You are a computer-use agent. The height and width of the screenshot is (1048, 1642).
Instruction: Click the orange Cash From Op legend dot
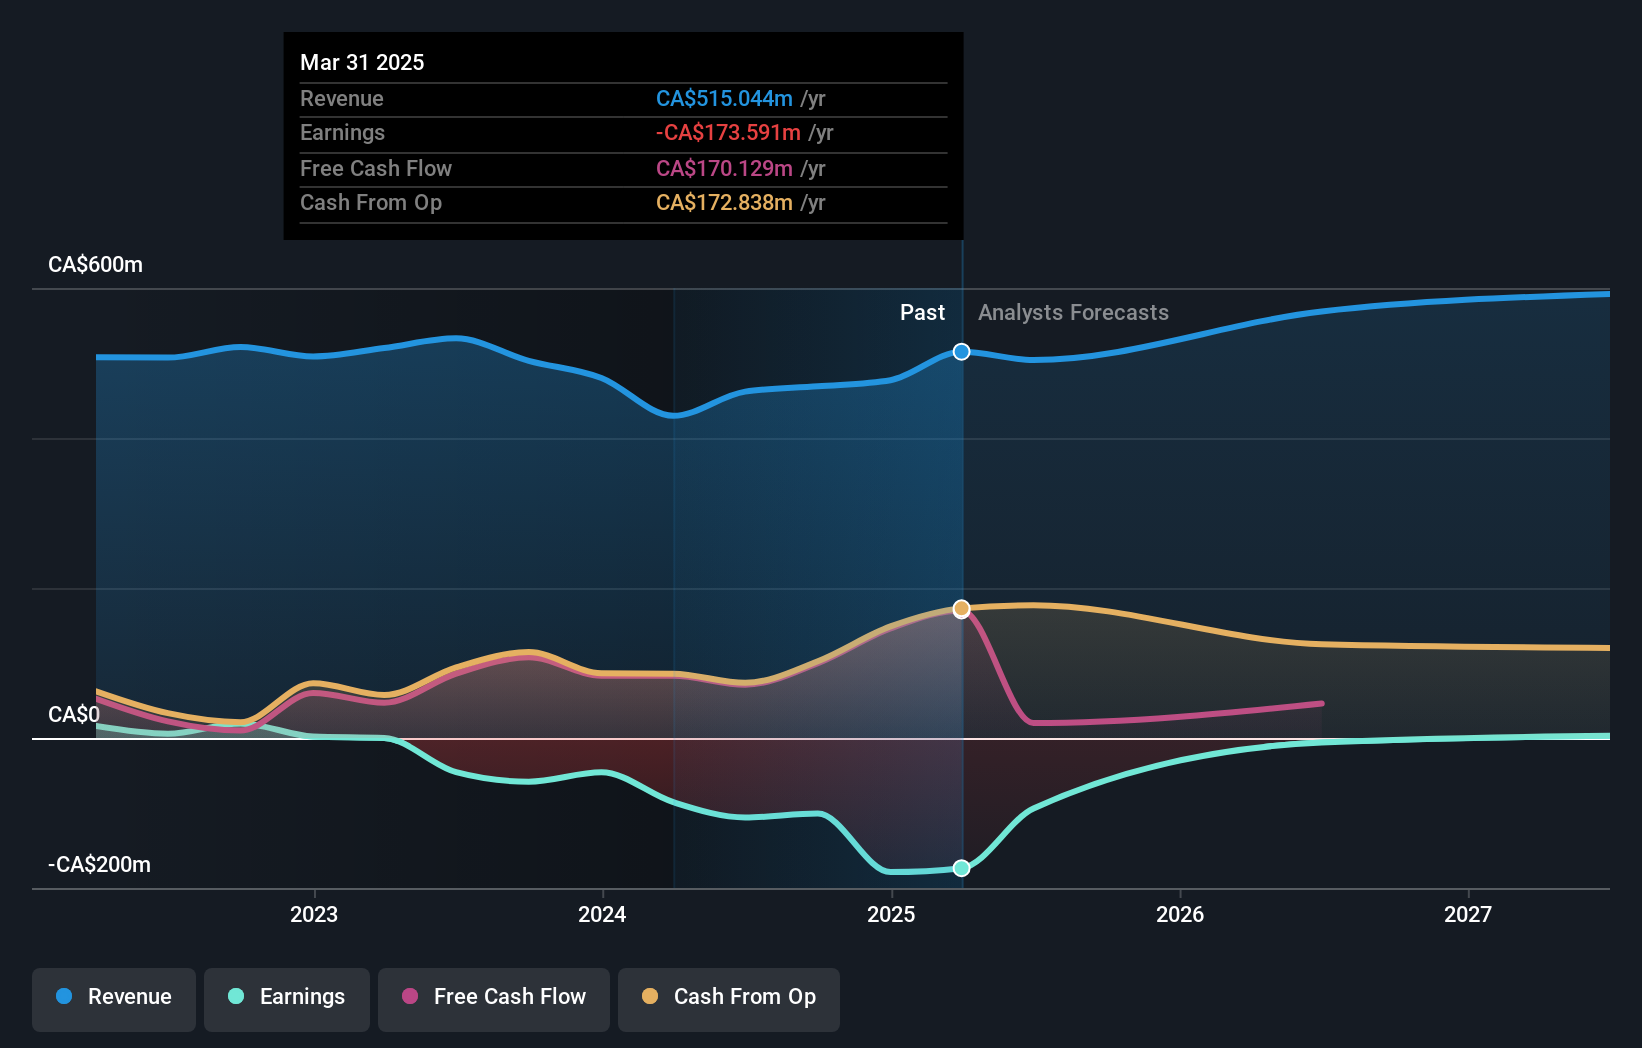649,997
